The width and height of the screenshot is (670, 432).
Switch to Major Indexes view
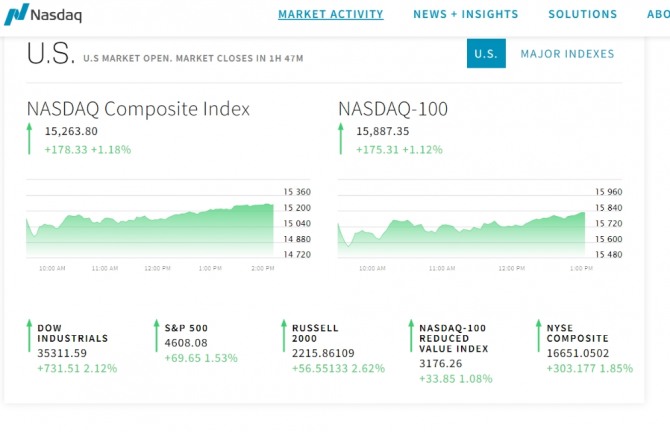[x=567, y=54]
